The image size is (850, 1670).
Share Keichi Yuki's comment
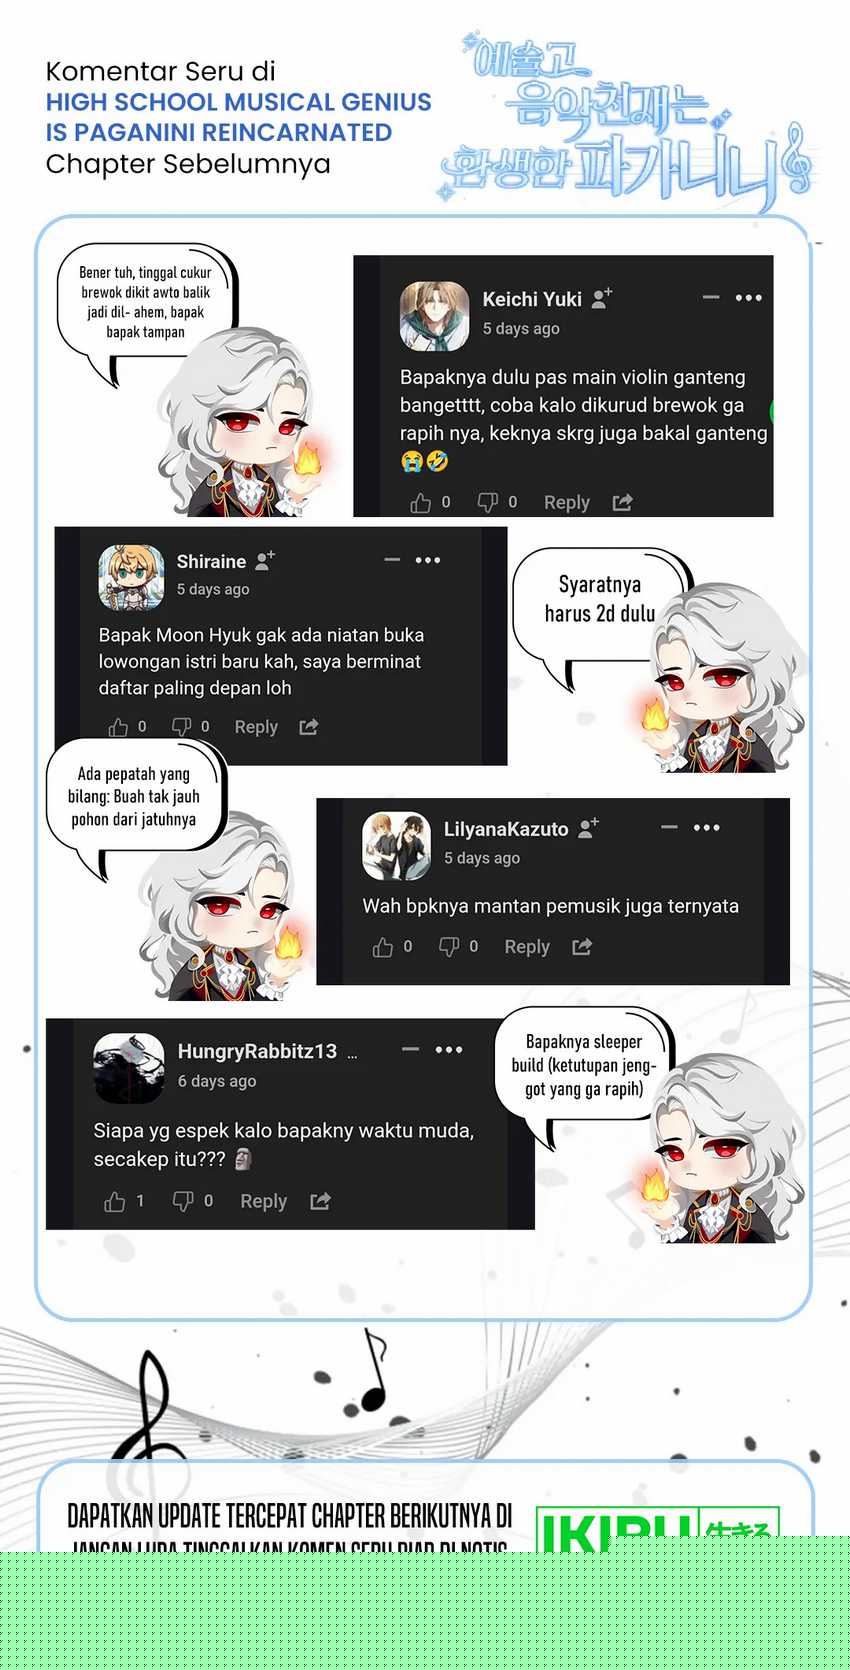coord(622,502)
